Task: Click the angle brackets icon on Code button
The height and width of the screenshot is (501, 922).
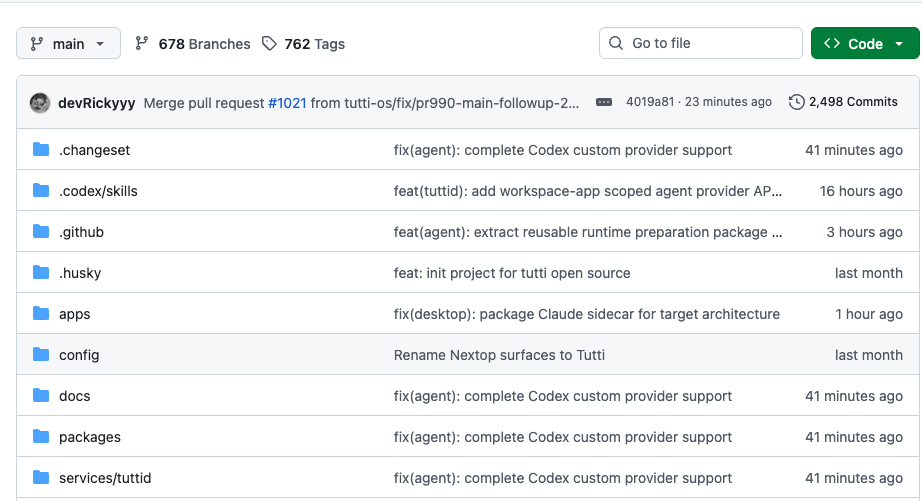Action: 831,43
